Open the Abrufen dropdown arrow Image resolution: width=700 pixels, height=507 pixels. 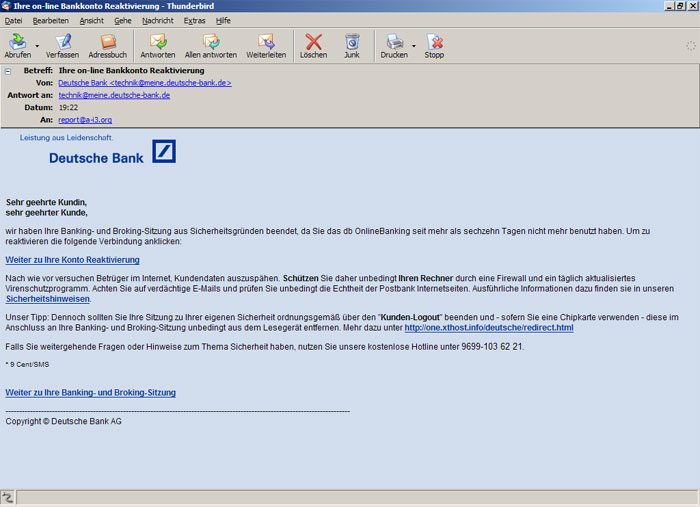[37, 46]
